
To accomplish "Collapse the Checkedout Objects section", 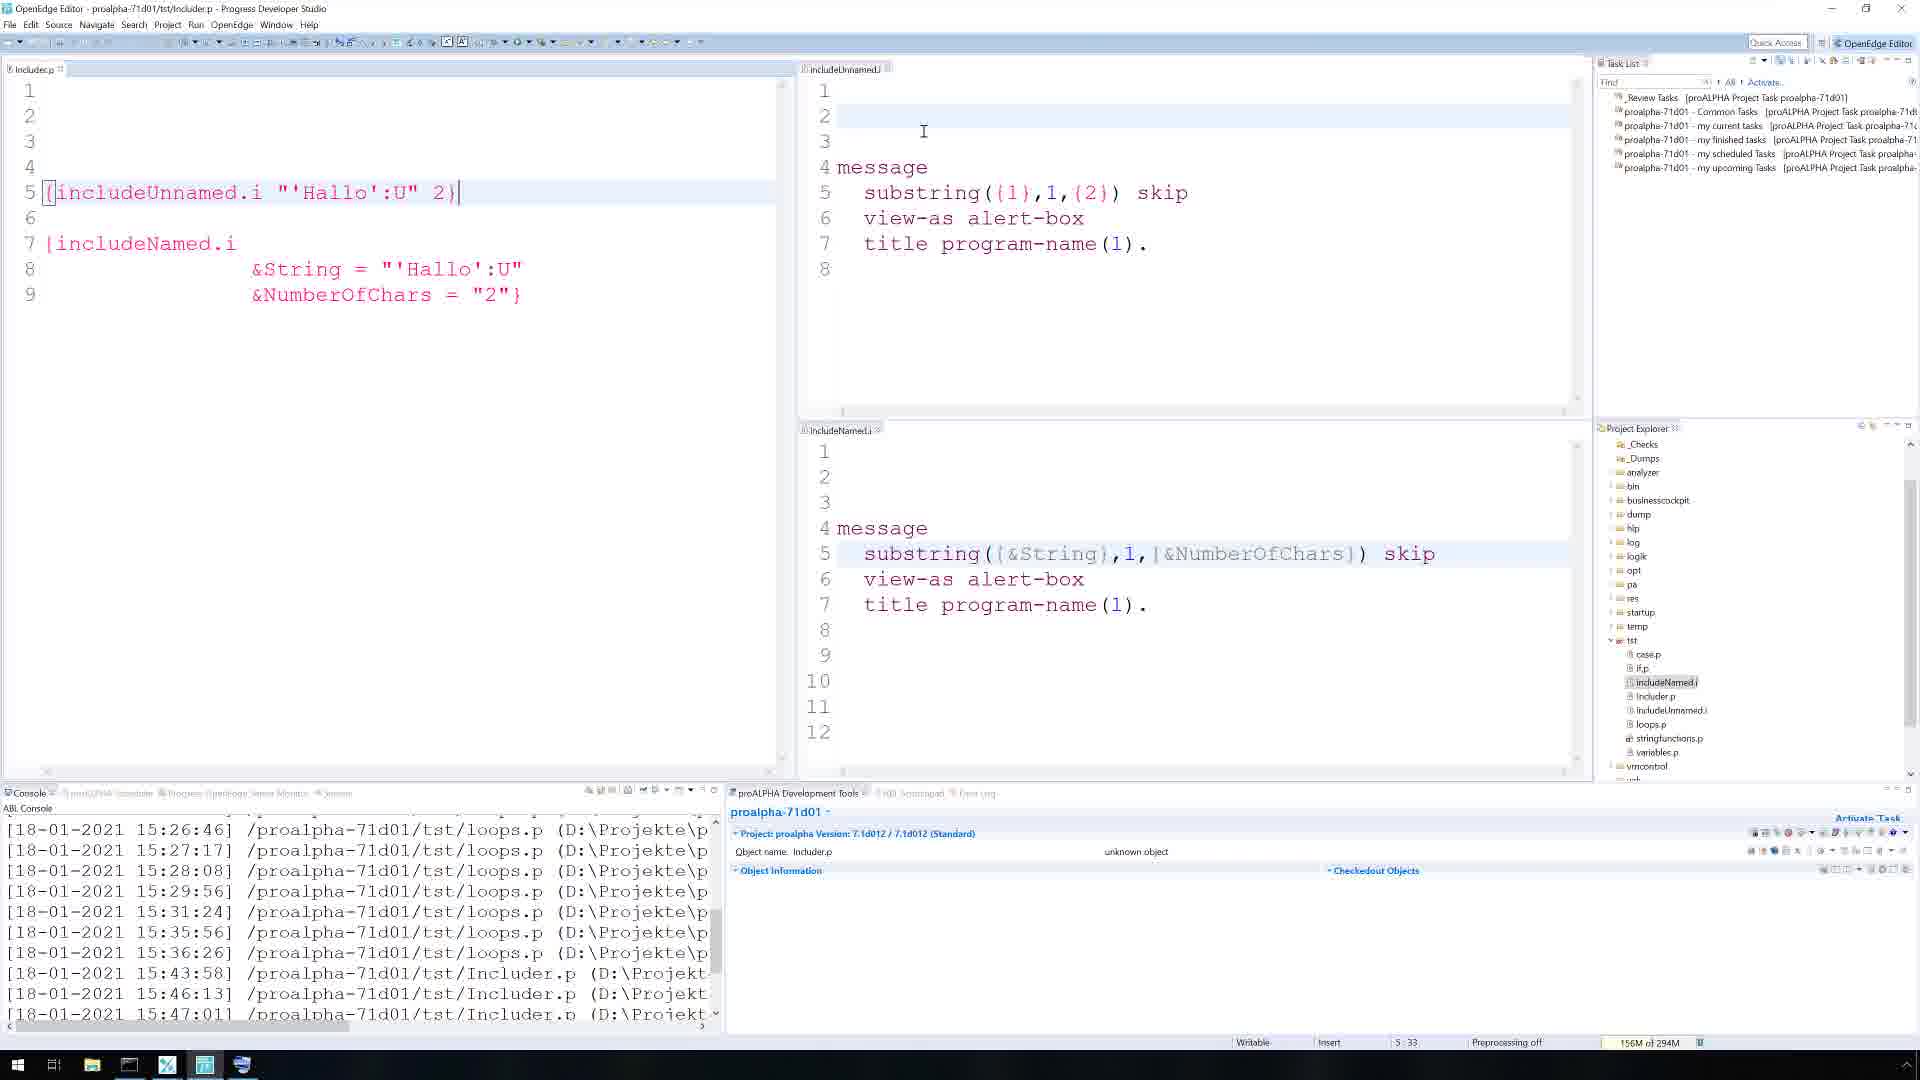I will click(x=1329, y=870).
